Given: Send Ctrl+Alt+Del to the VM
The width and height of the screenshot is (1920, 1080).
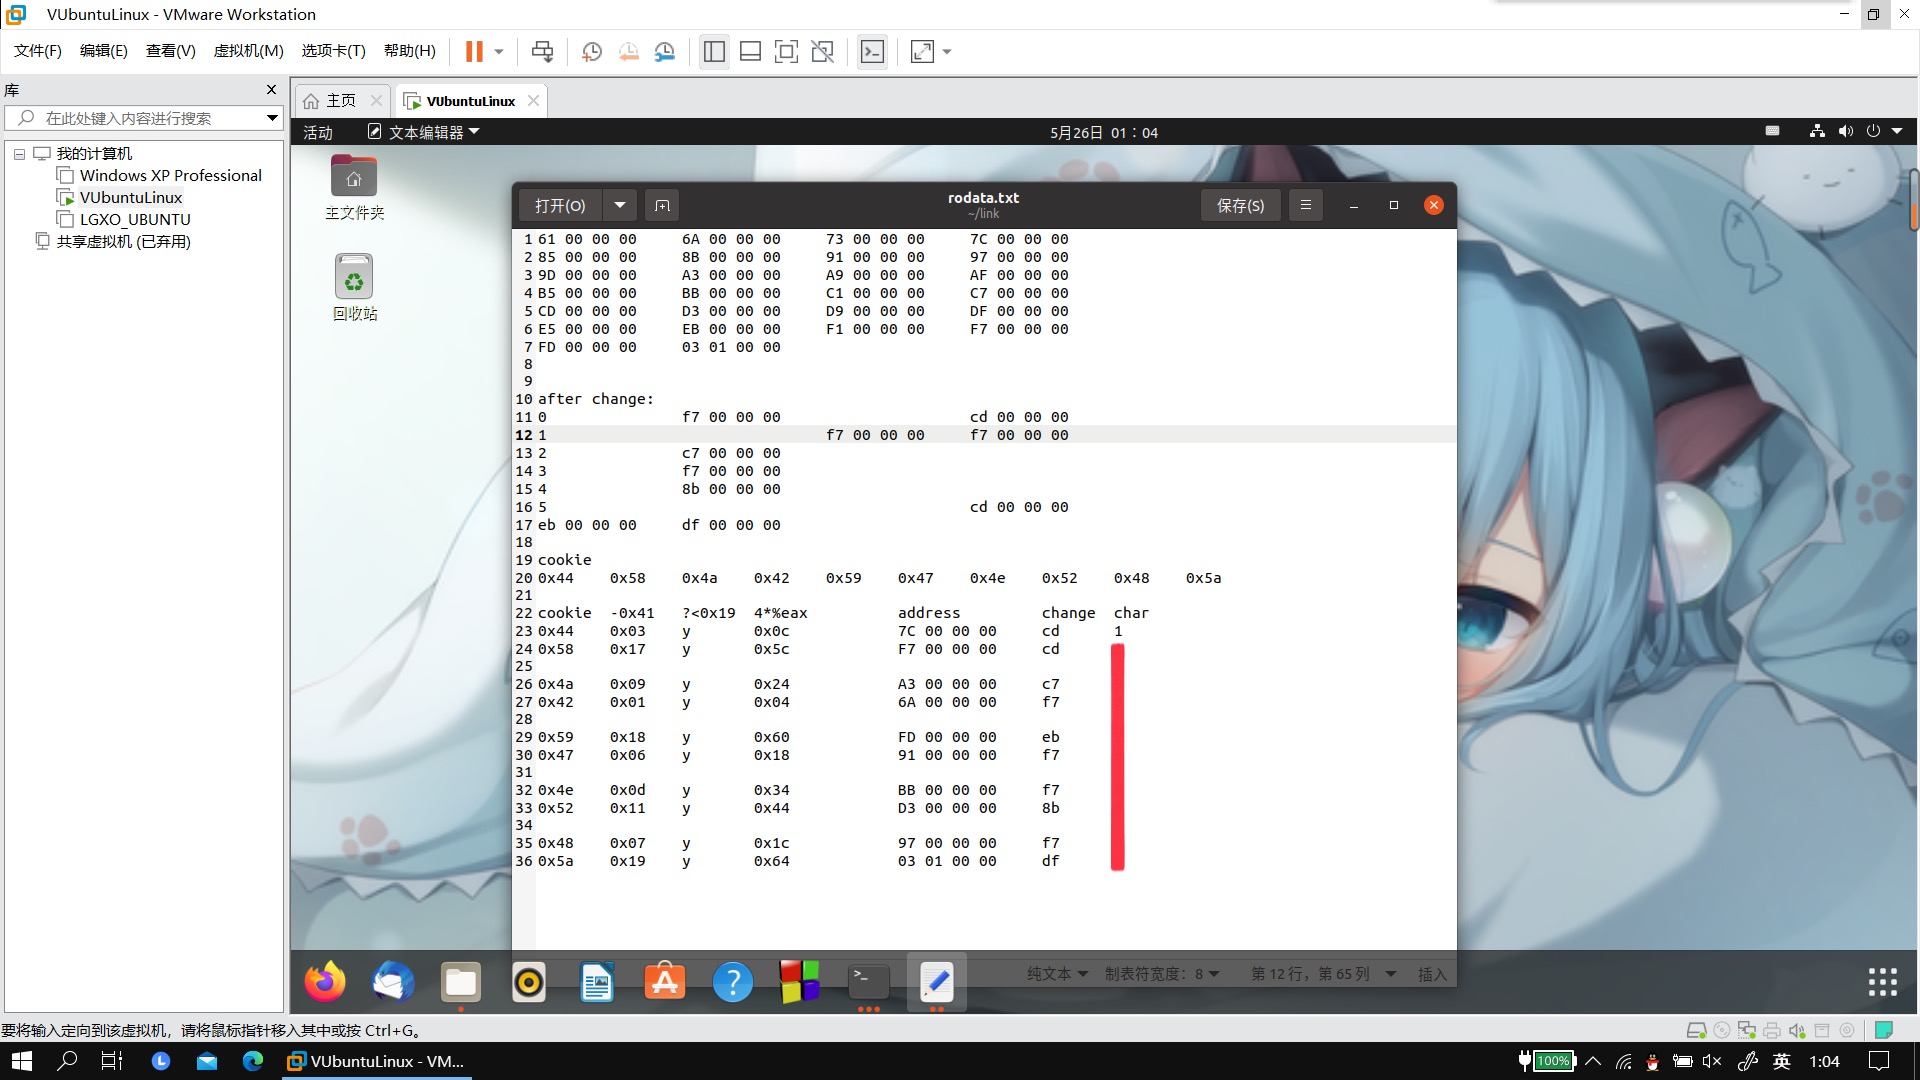Looking at the screenshot, I should [542, 51].
